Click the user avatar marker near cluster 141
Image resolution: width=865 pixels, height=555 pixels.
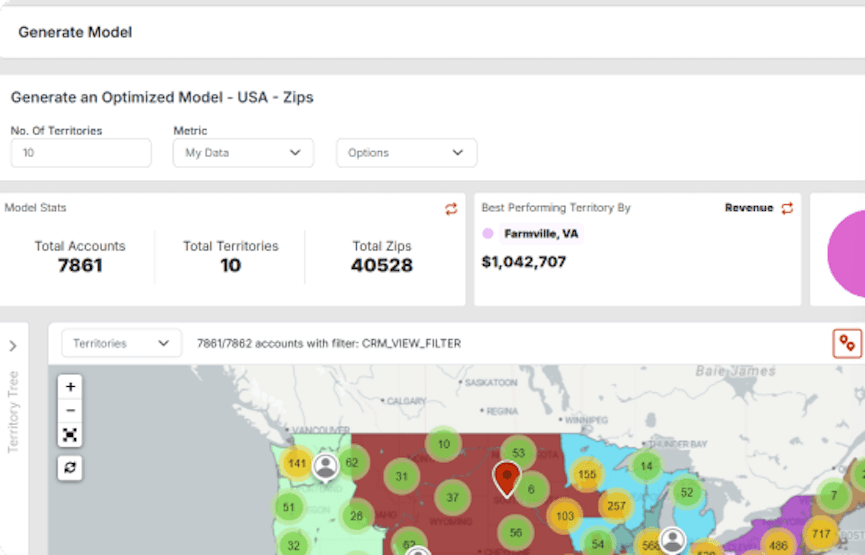click(x=325, y=467)
